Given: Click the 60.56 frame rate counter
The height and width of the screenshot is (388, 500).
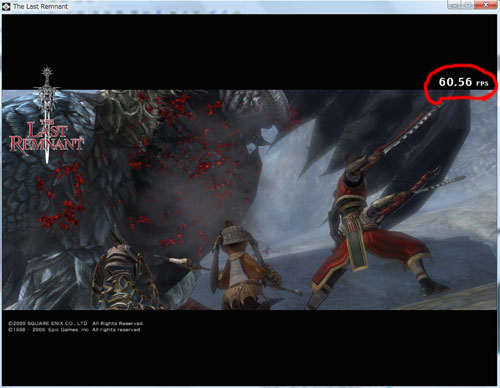Looking at the screenshot, I should [x=455, y=82].
